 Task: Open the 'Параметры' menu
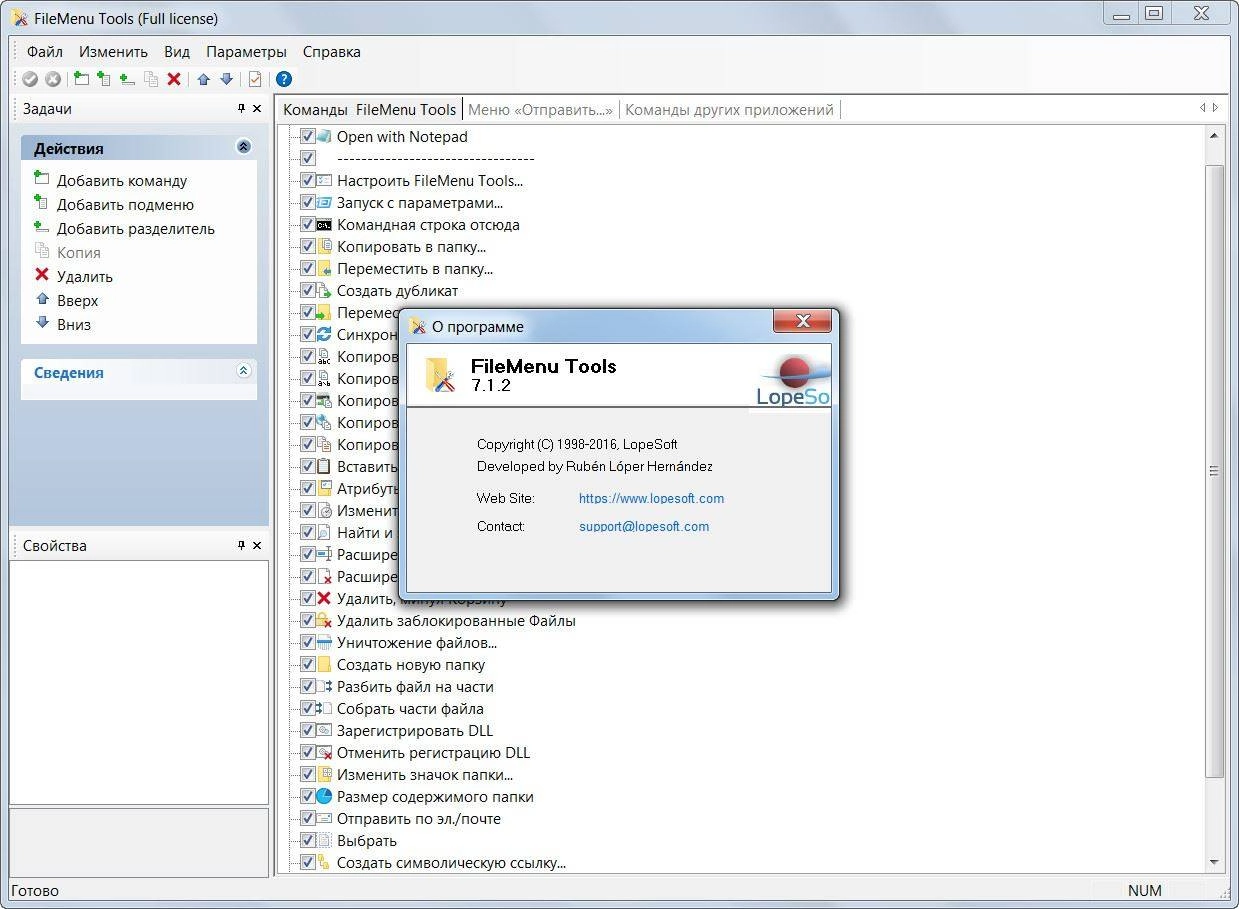[246, 52]
